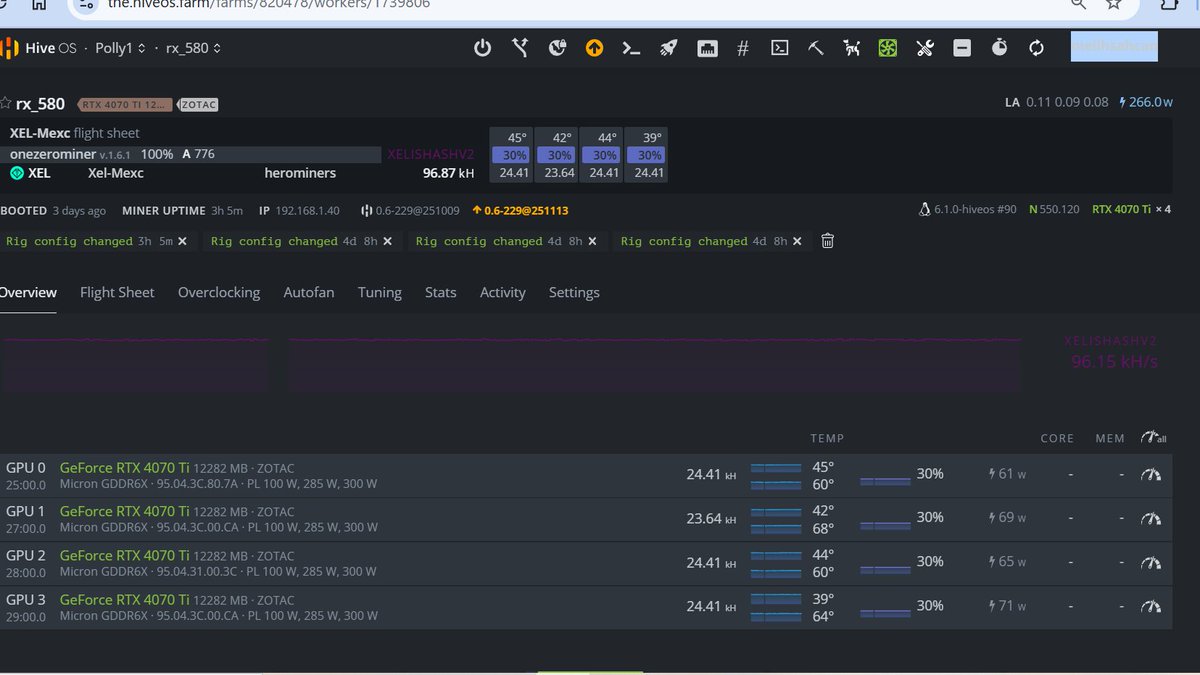
Task: Click the 30% fan speed bar for GPU 1
Action: coord(885,526)
